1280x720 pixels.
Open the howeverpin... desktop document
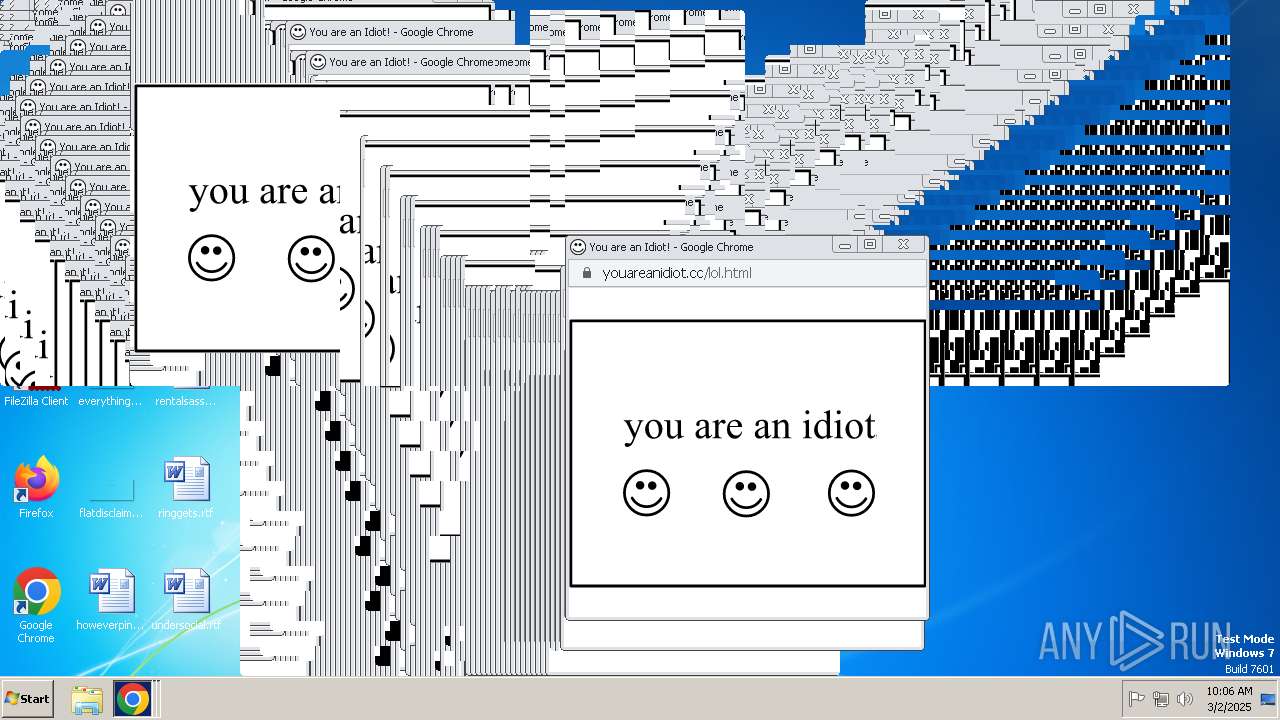point(111,600)
